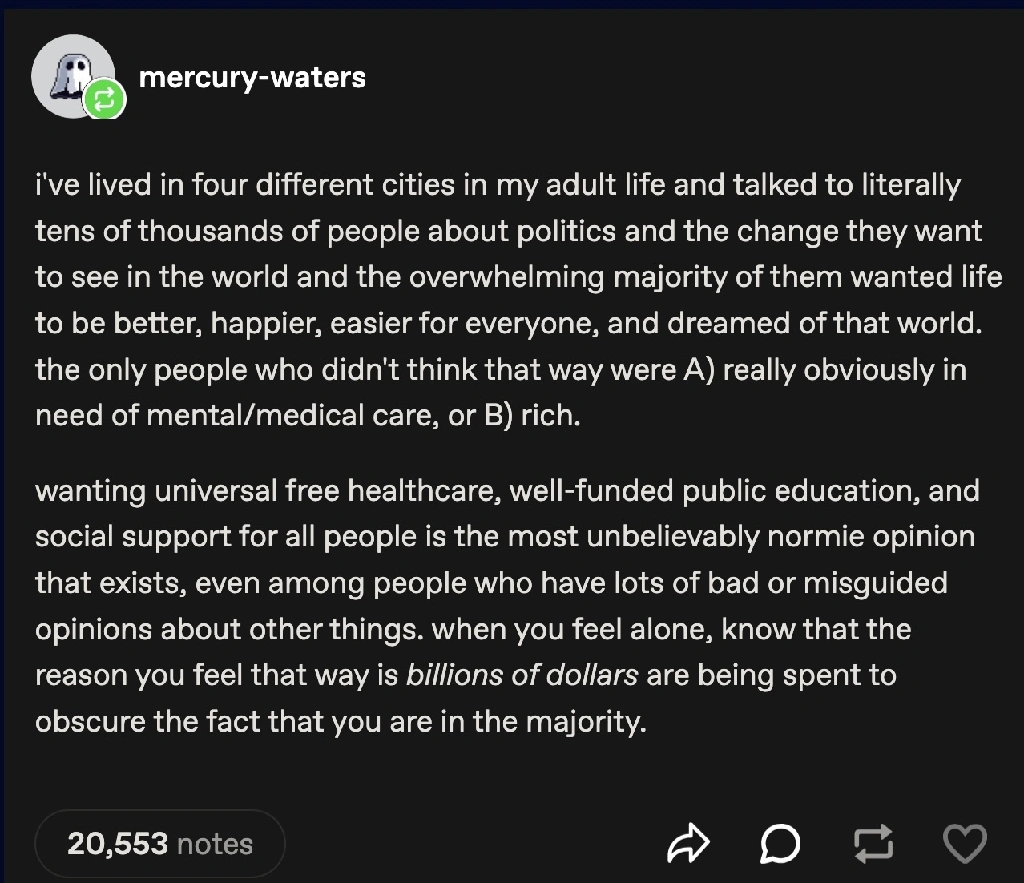Viewport: 1024px width, 883px height.
Task: Open the ghost avatar profile picture
Action: (73, 76)
